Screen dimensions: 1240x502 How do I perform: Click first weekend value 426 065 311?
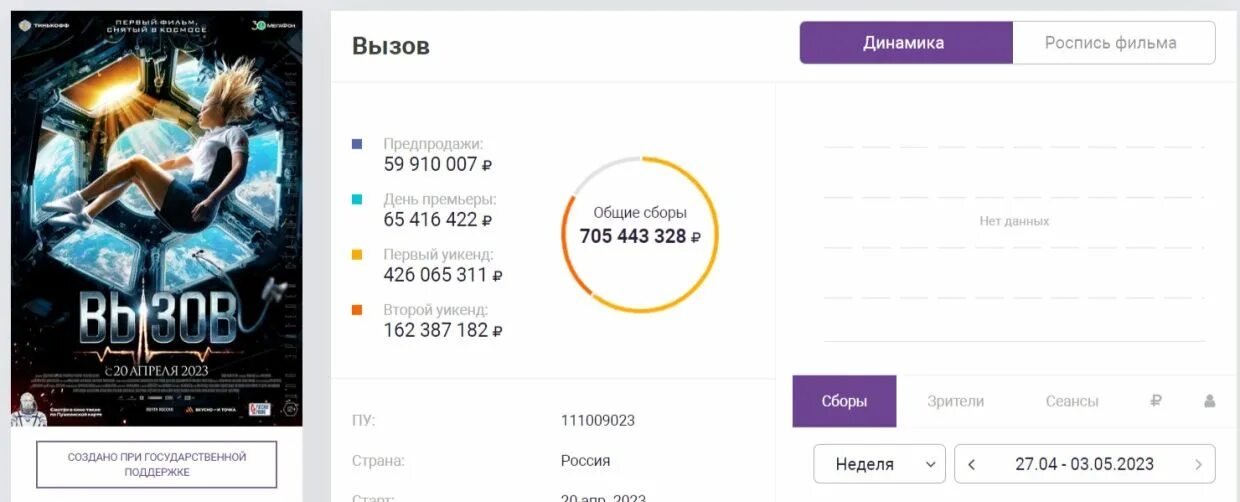(443, 274)
